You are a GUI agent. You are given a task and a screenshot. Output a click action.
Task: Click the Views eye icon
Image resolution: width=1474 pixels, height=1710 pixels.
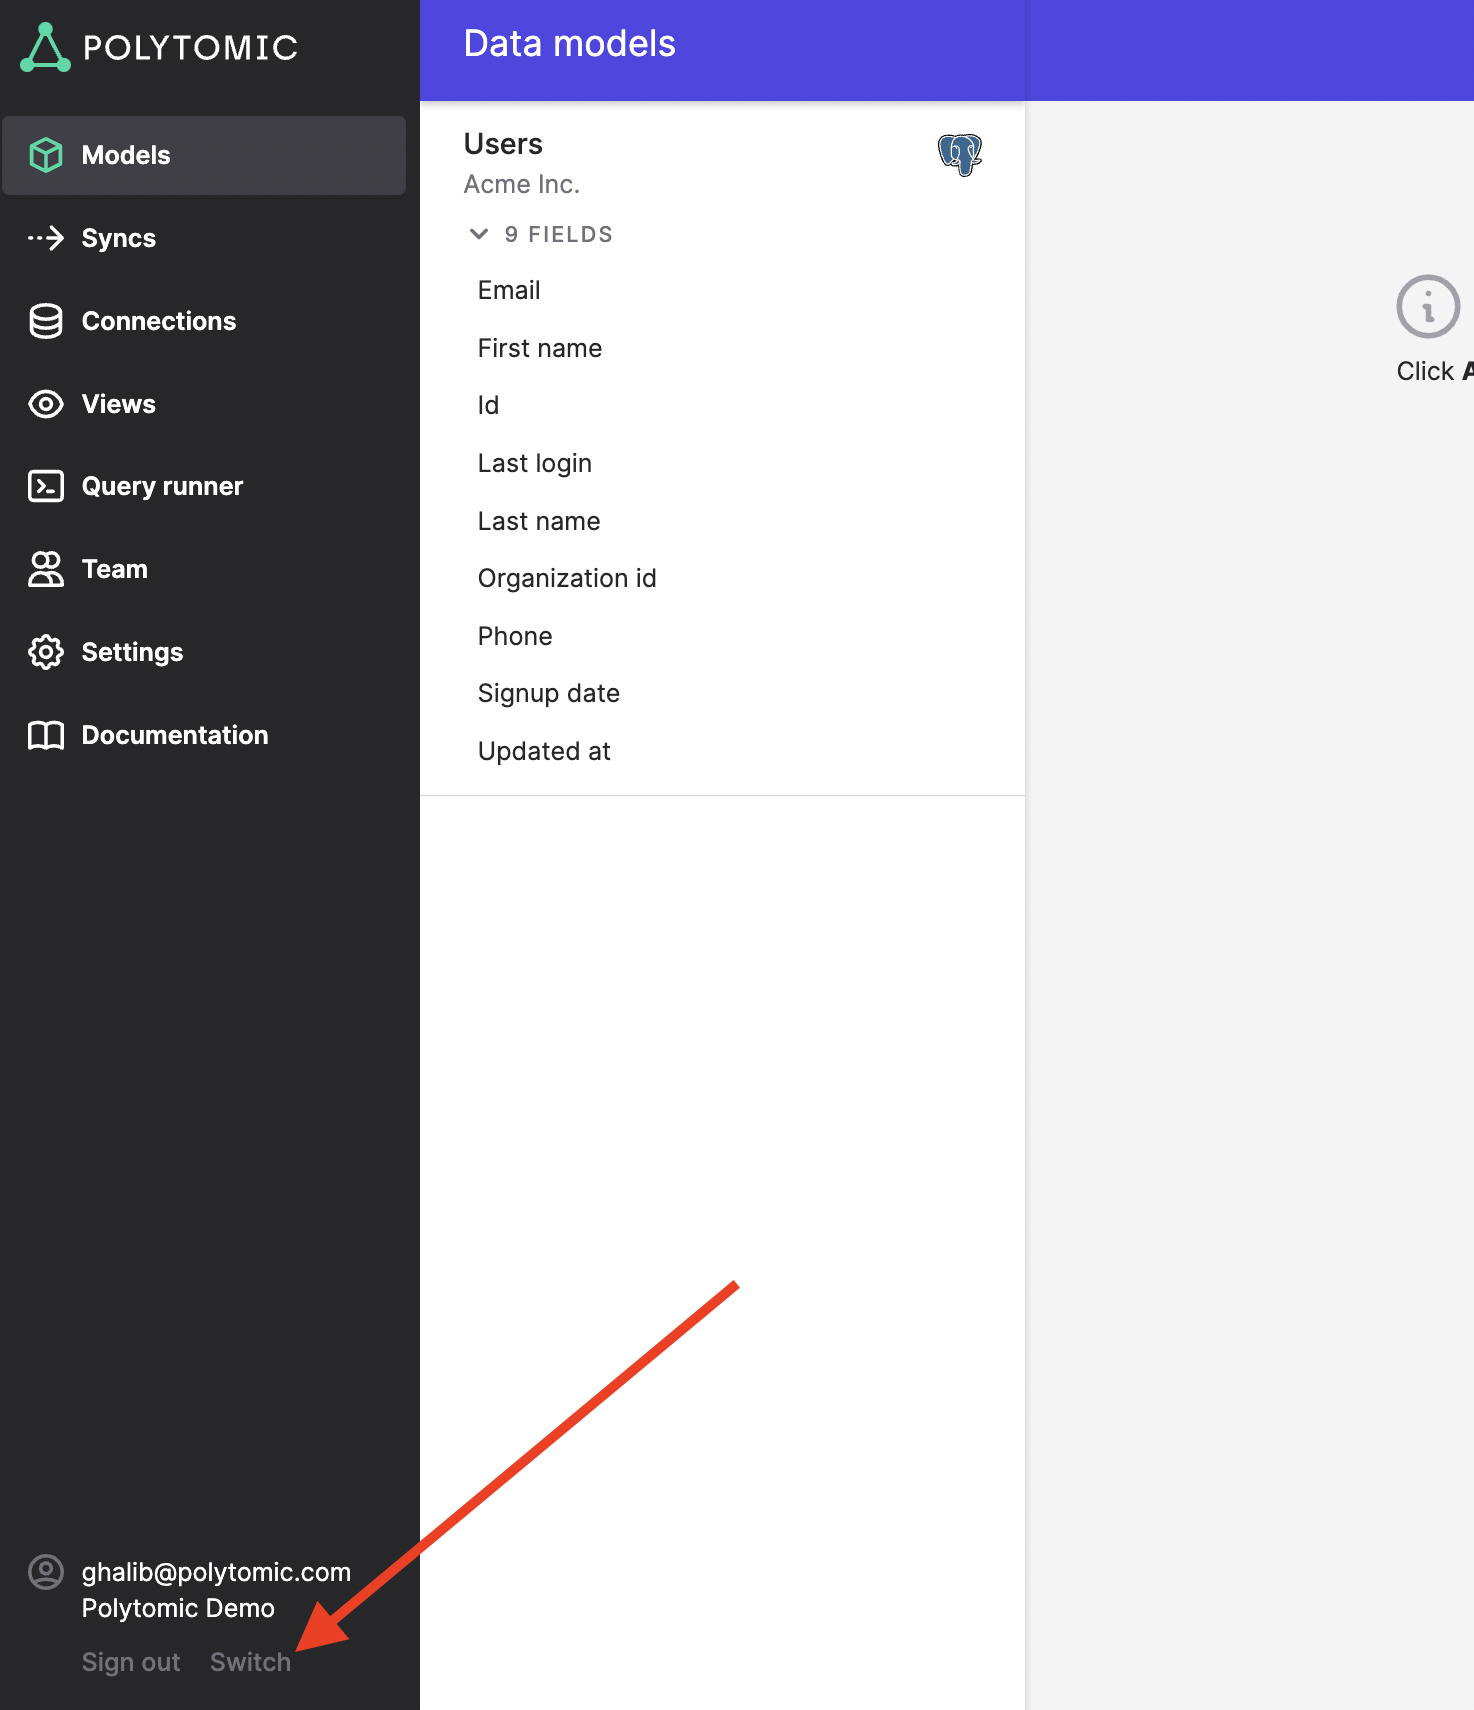[46, 404]
